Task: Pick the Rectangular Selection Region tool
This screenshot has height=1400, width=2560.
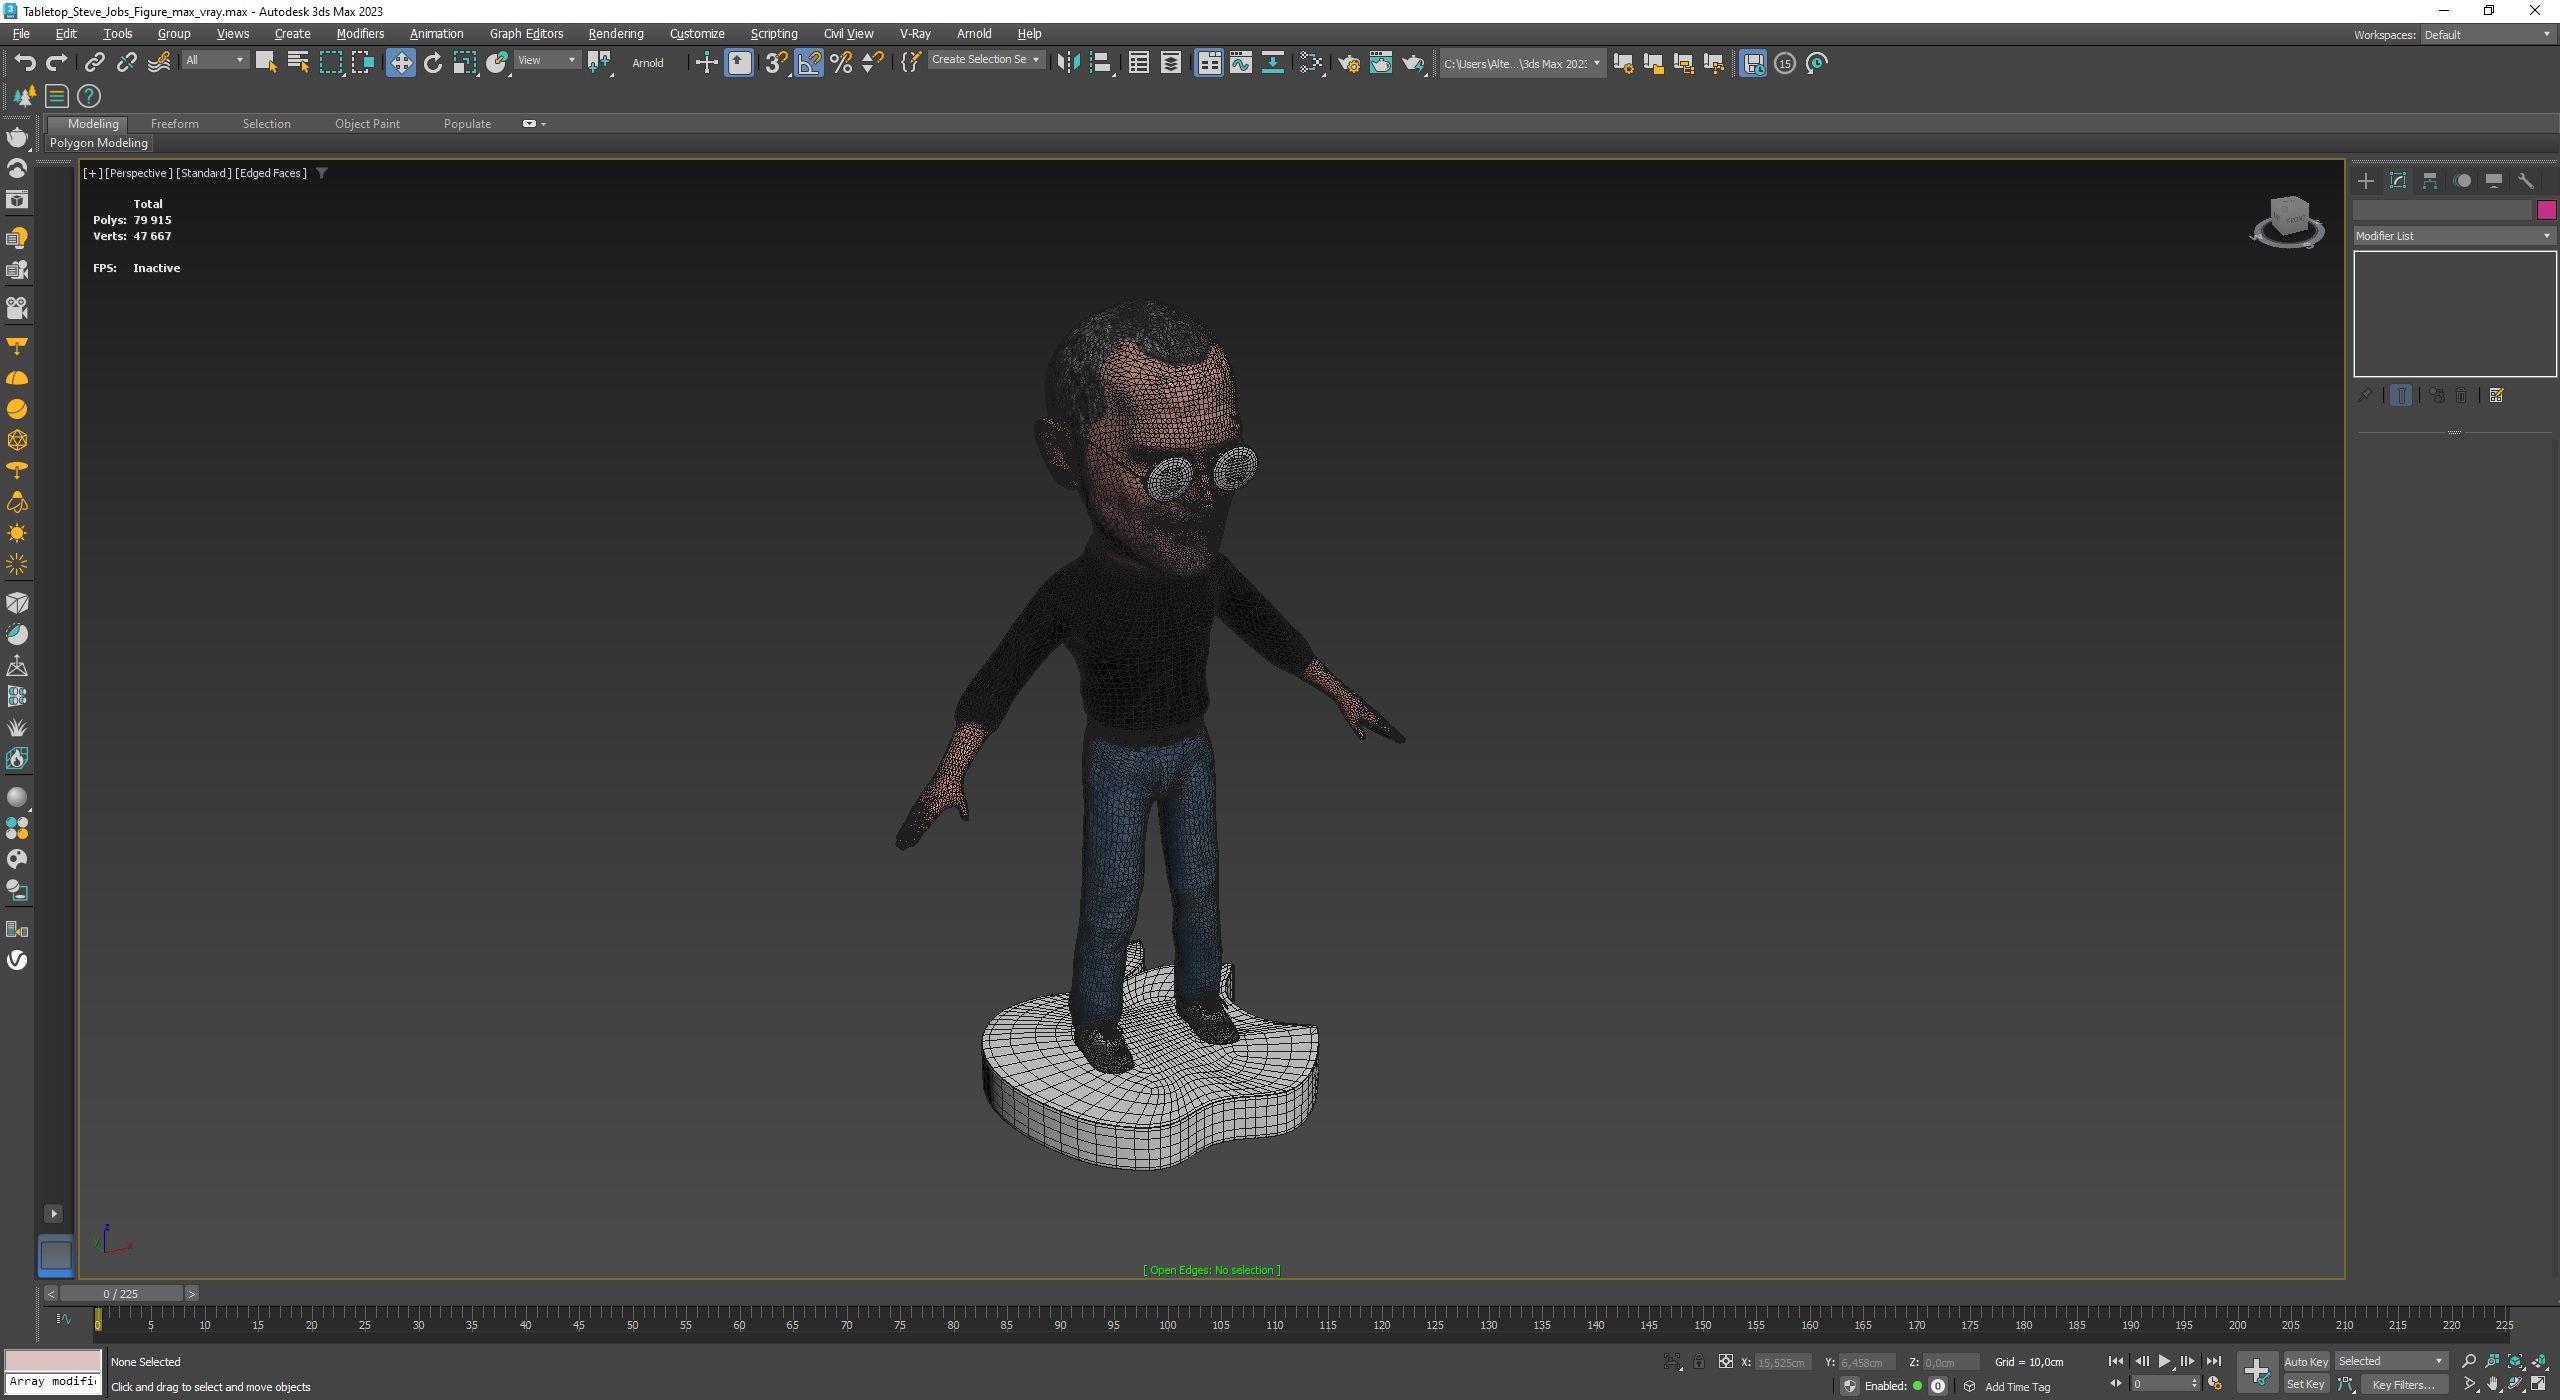Action: coord(330,63)
